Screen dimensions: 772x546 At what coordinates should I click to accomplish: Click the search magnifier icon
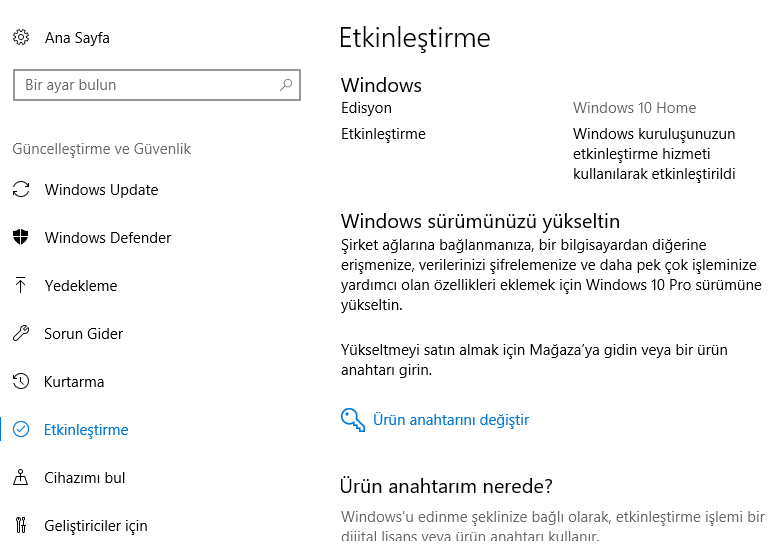(x=286, y=85)
